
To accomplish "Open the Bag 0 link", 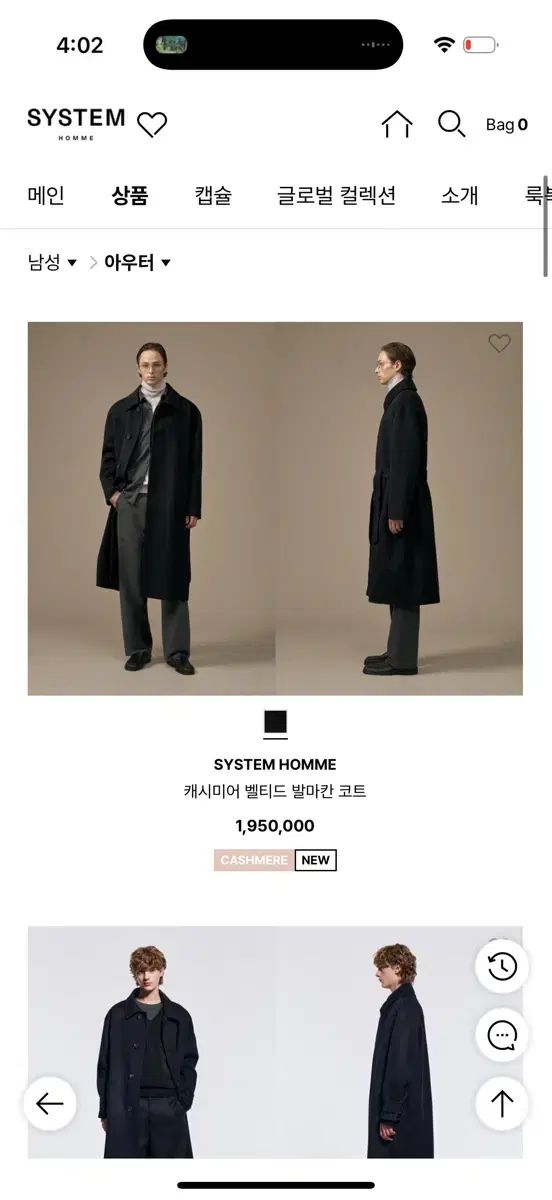I will click(x=507, y=125).
